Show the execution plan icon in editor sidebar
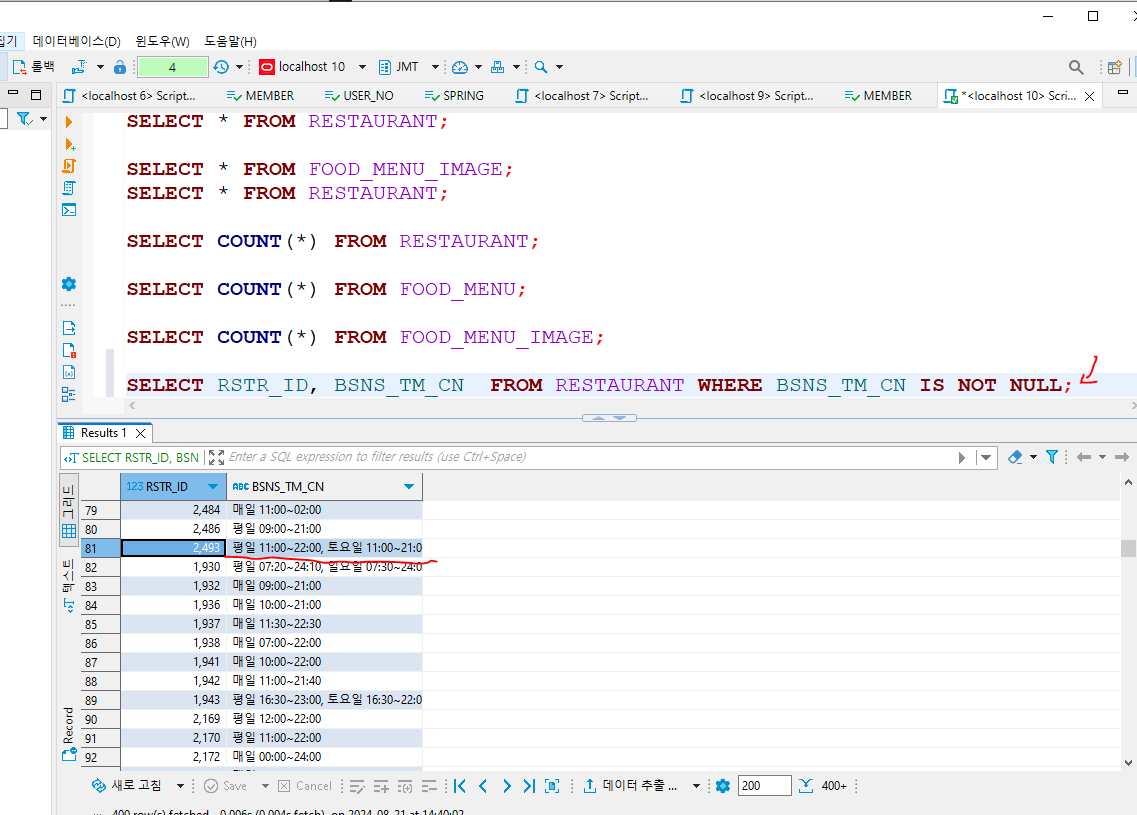 69,188
